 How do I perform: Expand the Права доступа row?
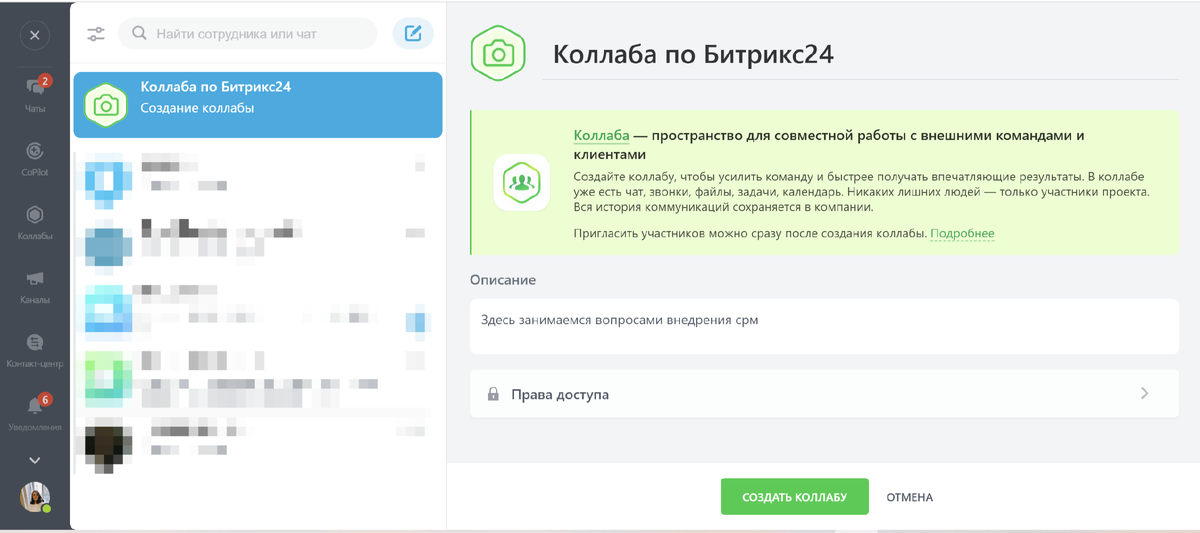824,394
